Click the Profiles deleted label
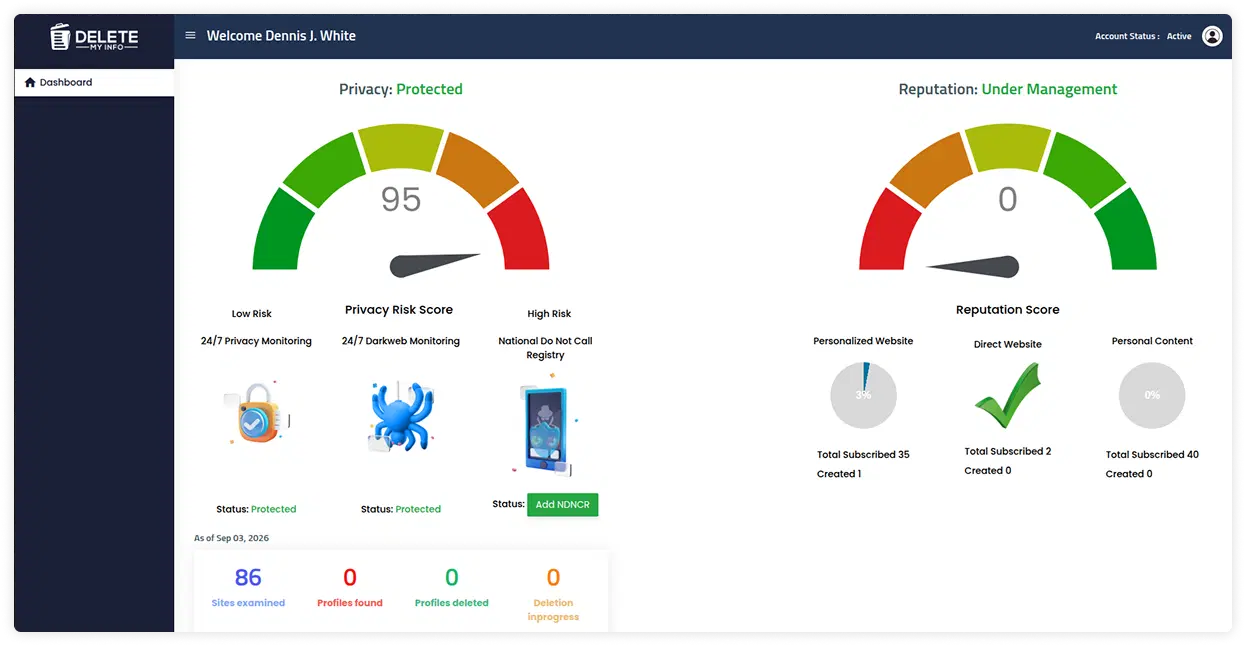 (452, 603)
